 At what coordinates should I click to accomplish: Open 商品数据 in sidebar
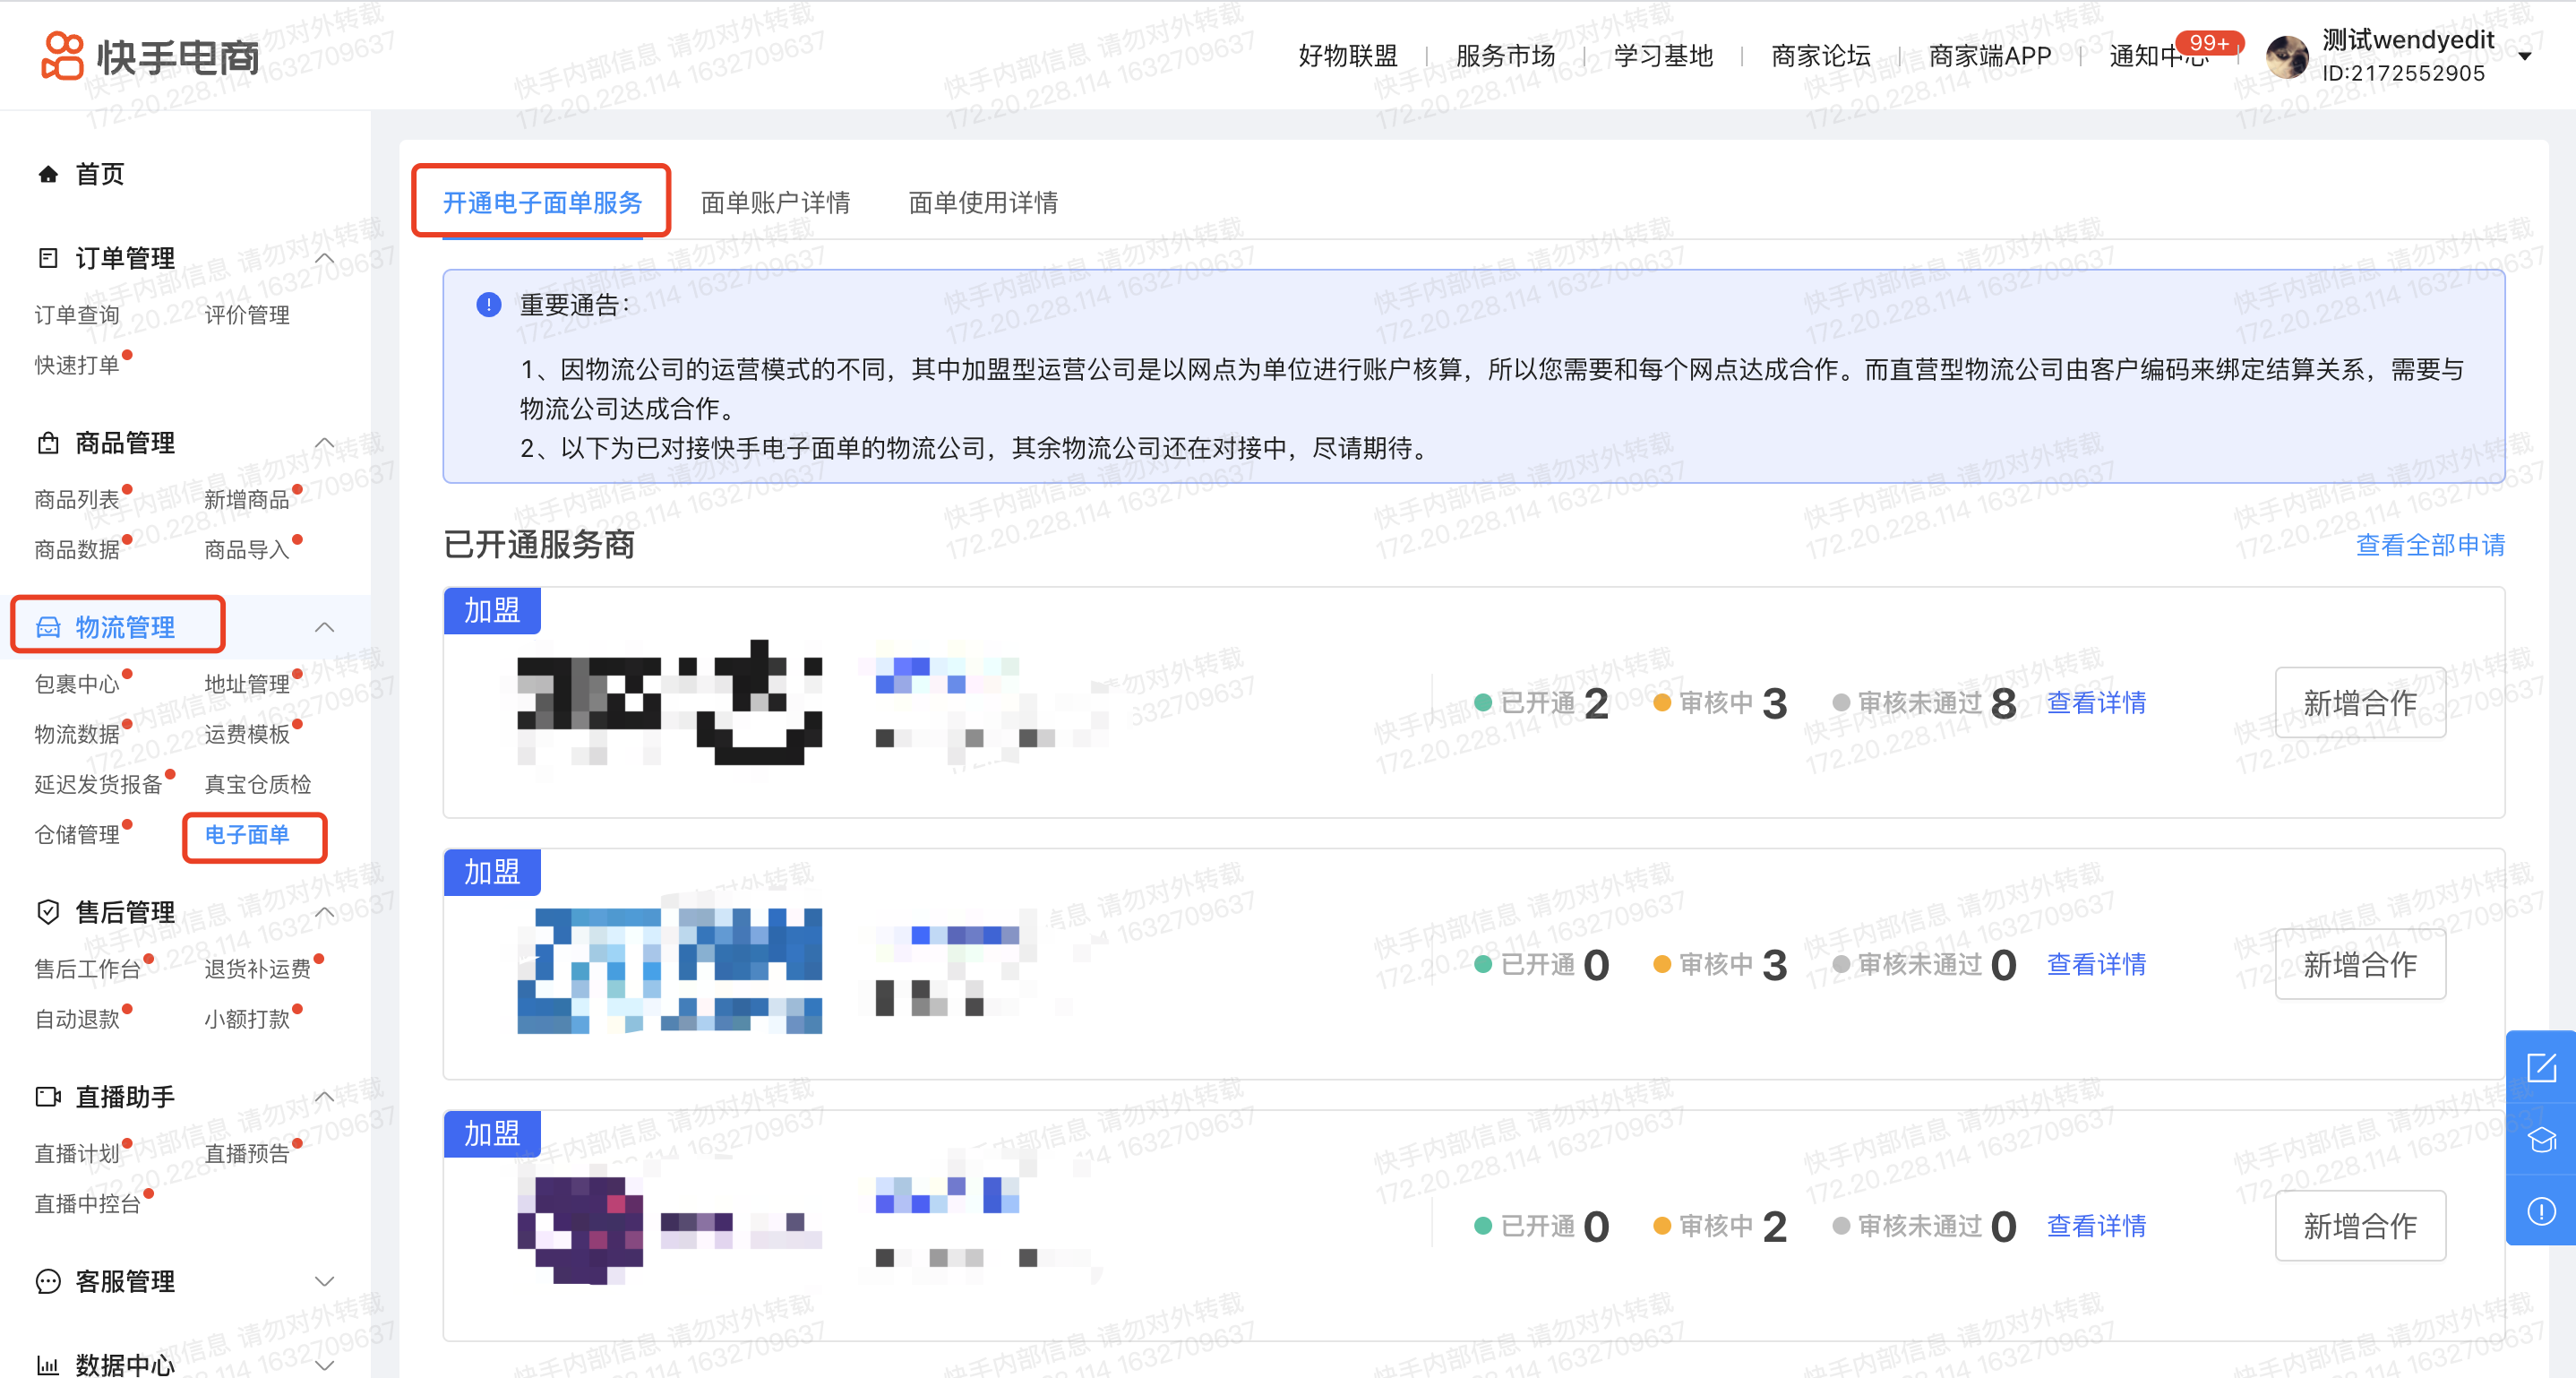click(x=77, y=549)
